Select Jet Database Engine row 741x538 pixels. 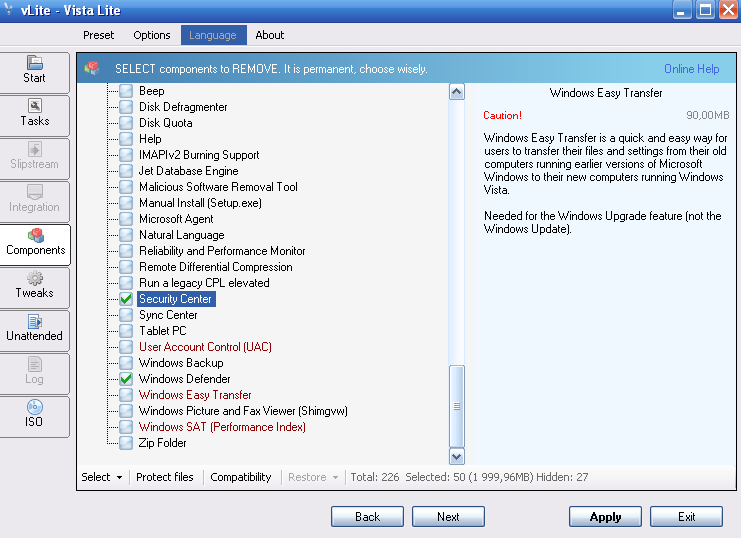[x=189, y=171]
